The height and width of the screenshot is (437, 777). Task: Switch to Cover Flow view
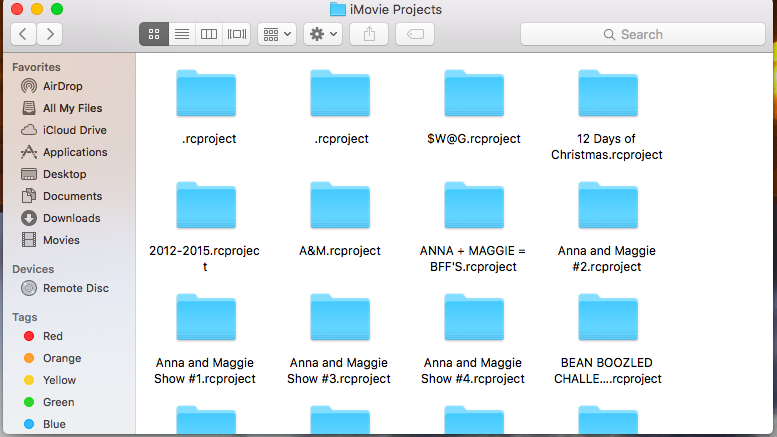pyautogui.click(x=236, y=34)
